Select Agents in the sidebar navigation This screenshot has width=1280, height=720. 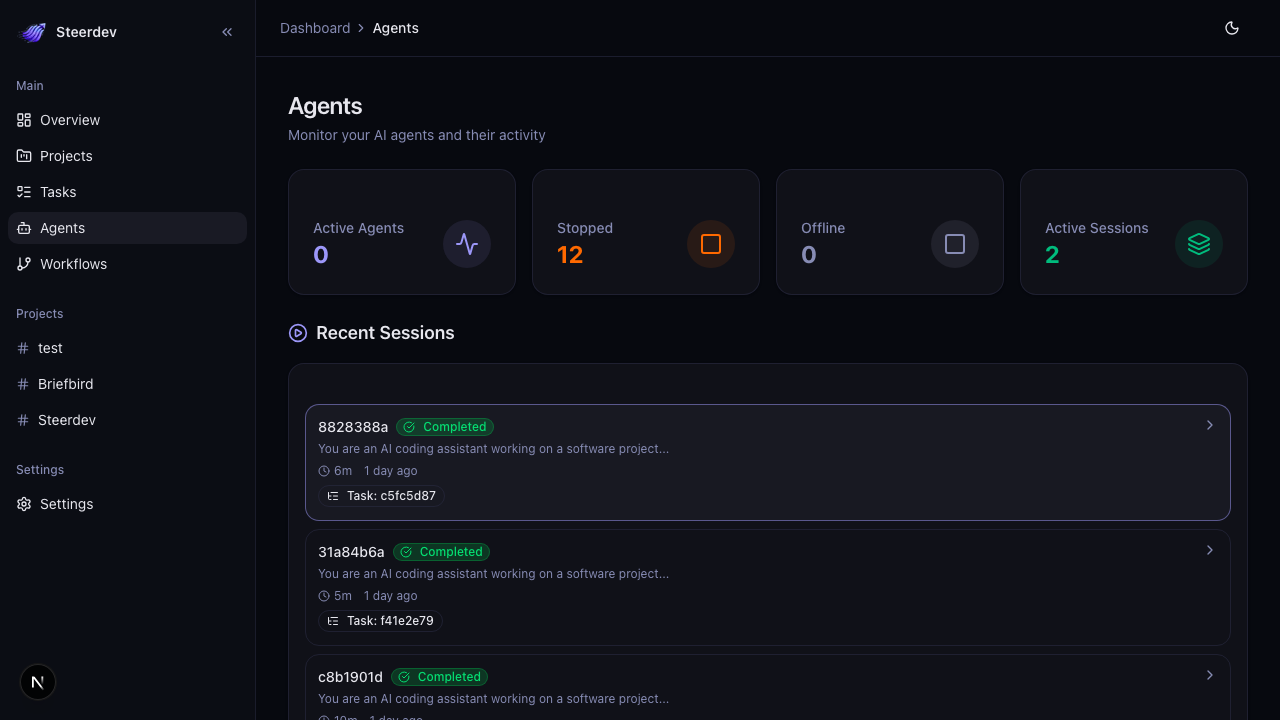pos(62,227)
